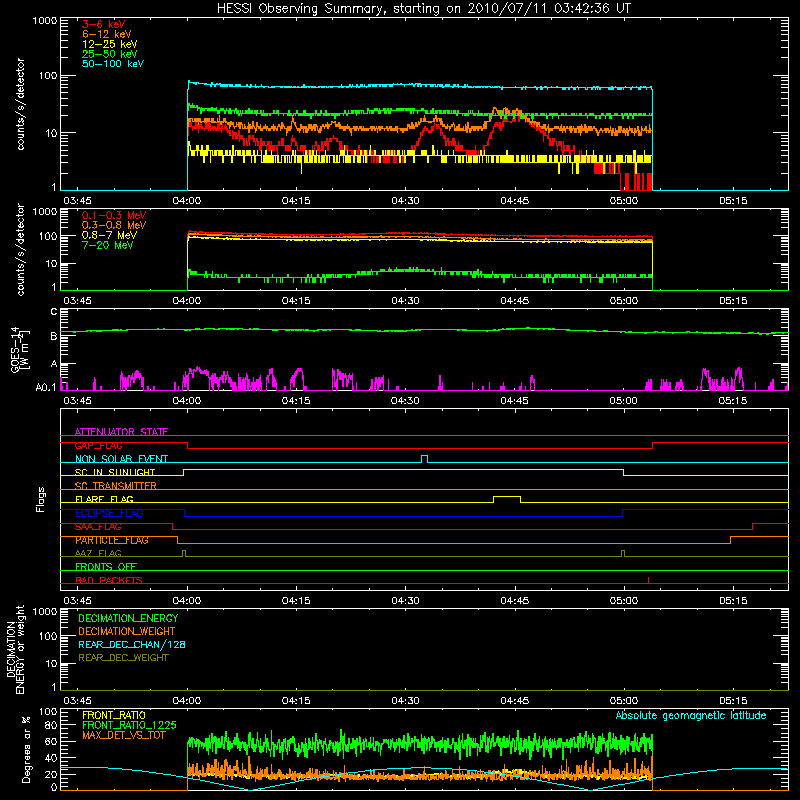
Task: Click the MAX_DET_VS_TOT legend label
Action: click(x=124, y=735)
